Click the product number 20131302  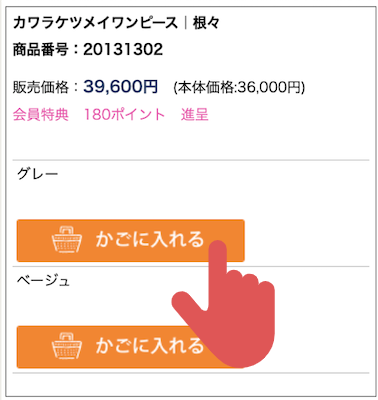(123, 50)
